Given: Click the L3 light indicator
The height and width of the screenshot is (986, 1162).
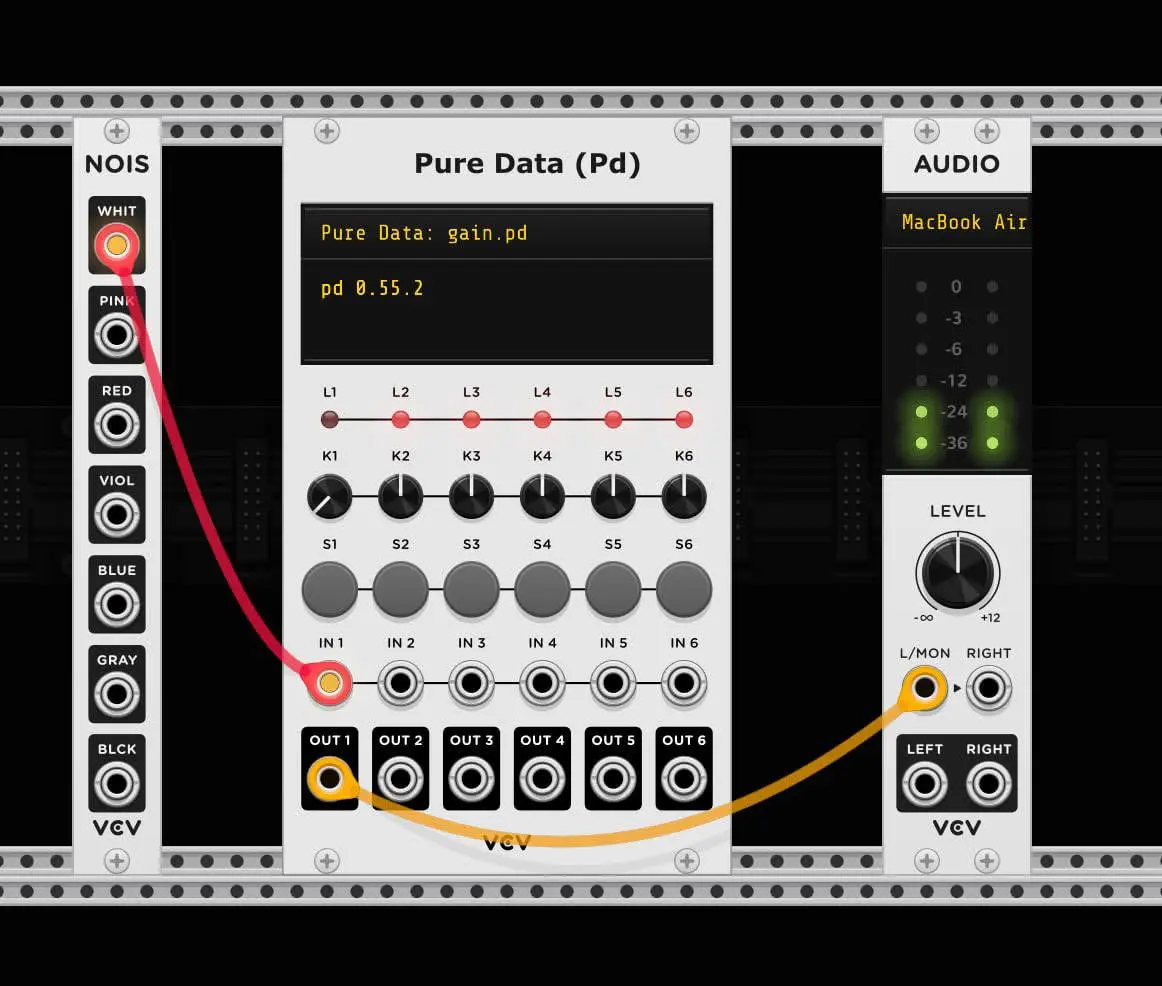Looking at the screenshot, I should 471,420.
